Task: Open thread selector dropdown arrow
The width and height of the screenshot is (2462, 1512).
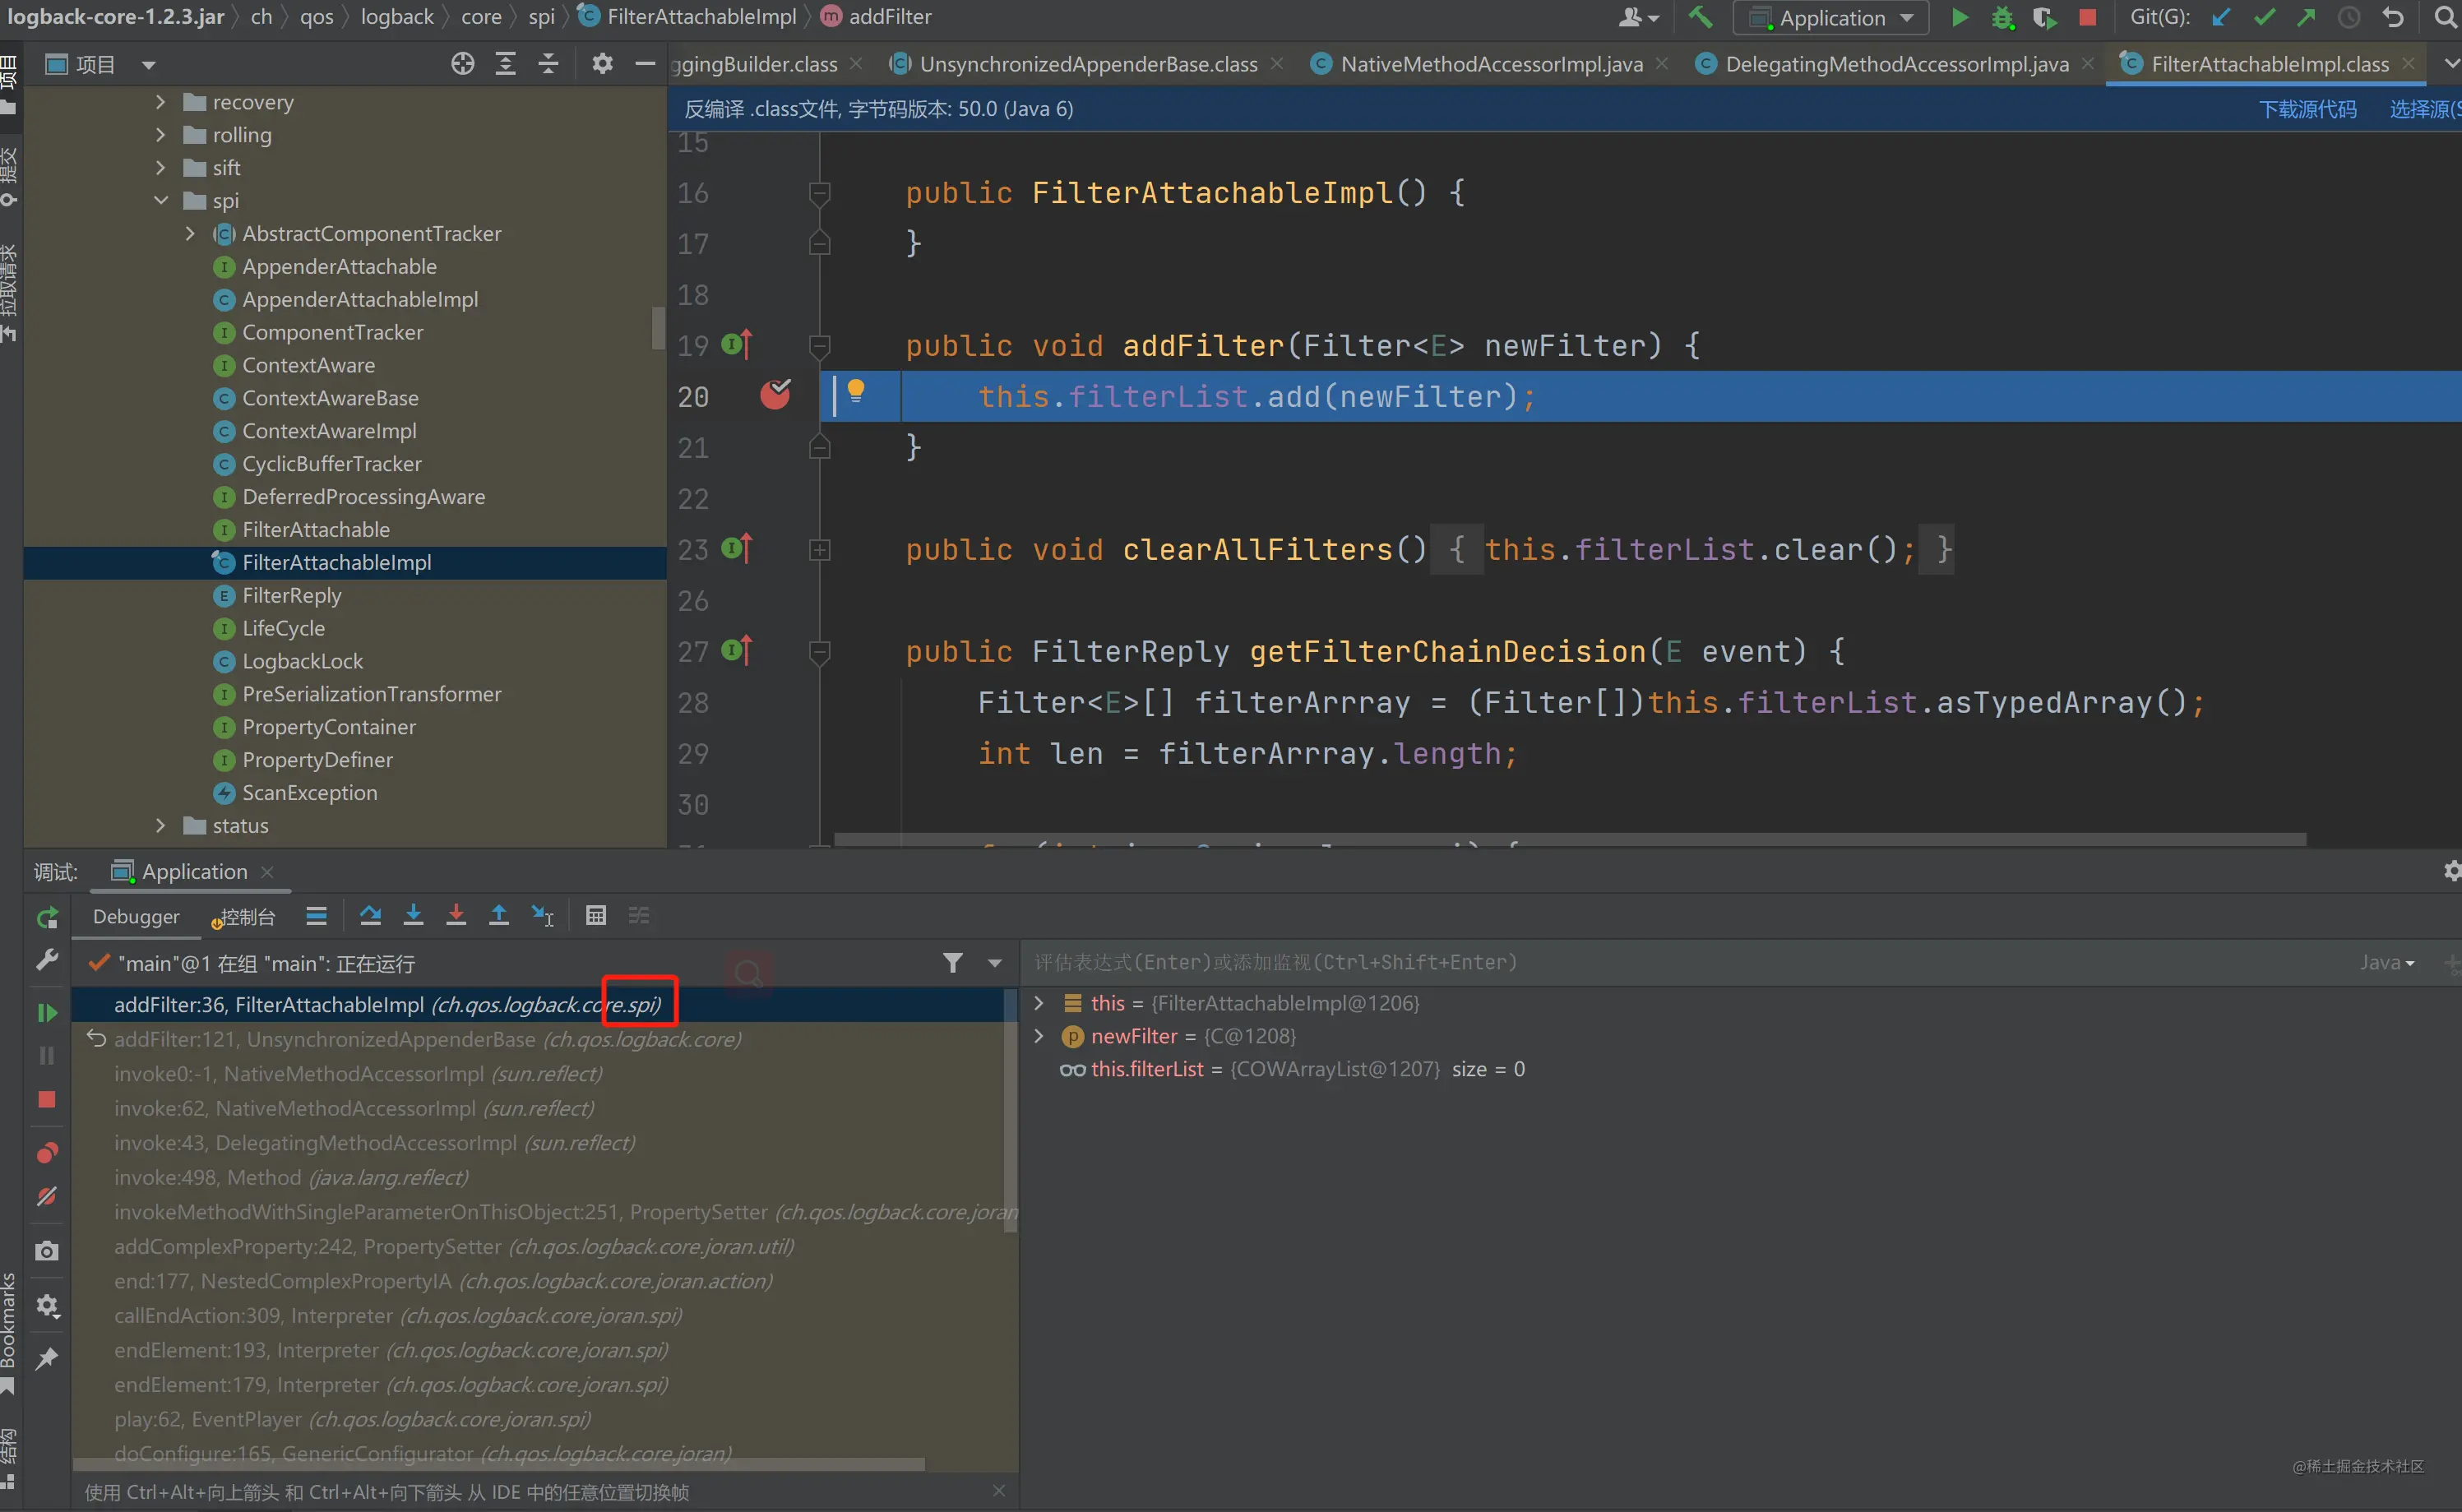Action: [x=995, y=963]
